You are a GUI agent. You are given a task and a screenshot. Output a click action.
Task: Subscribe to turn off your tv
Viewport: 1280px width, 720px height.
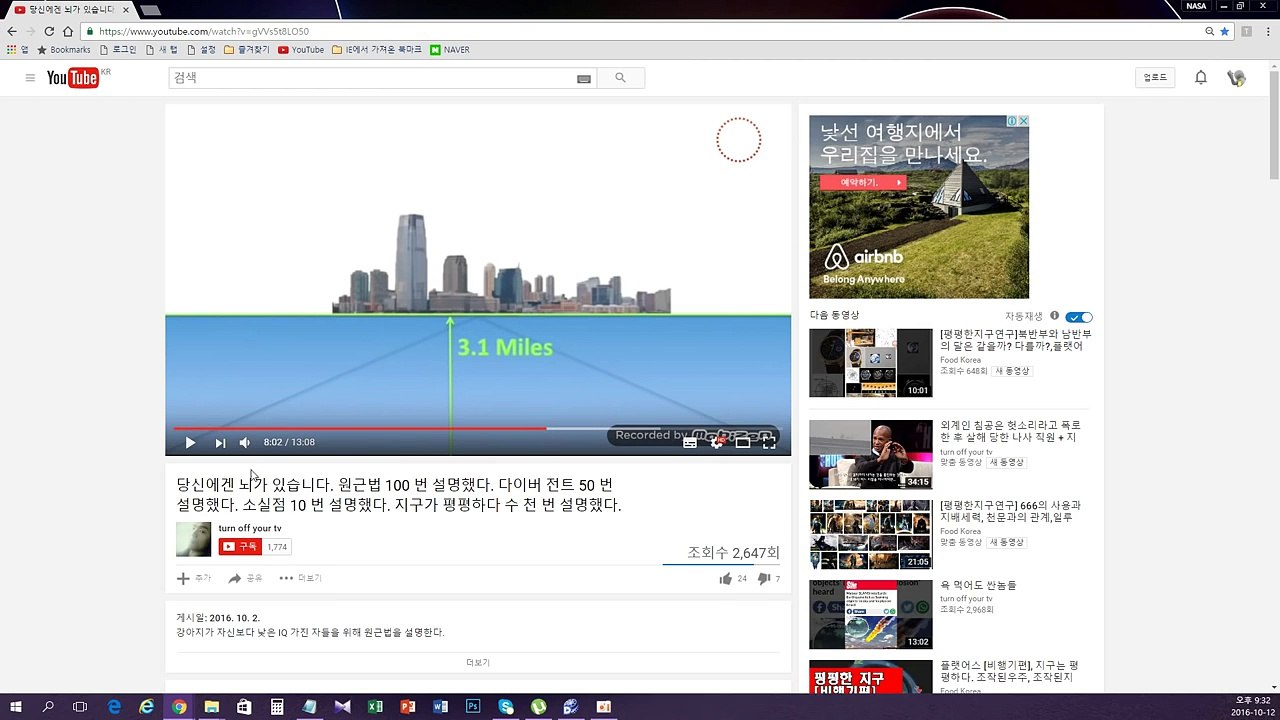pos(240,547)
